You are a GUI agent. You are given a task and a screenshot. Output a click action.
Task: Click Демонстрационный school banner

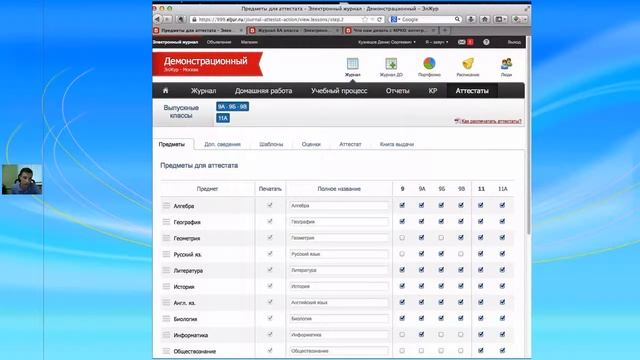[x=207, y=64]
